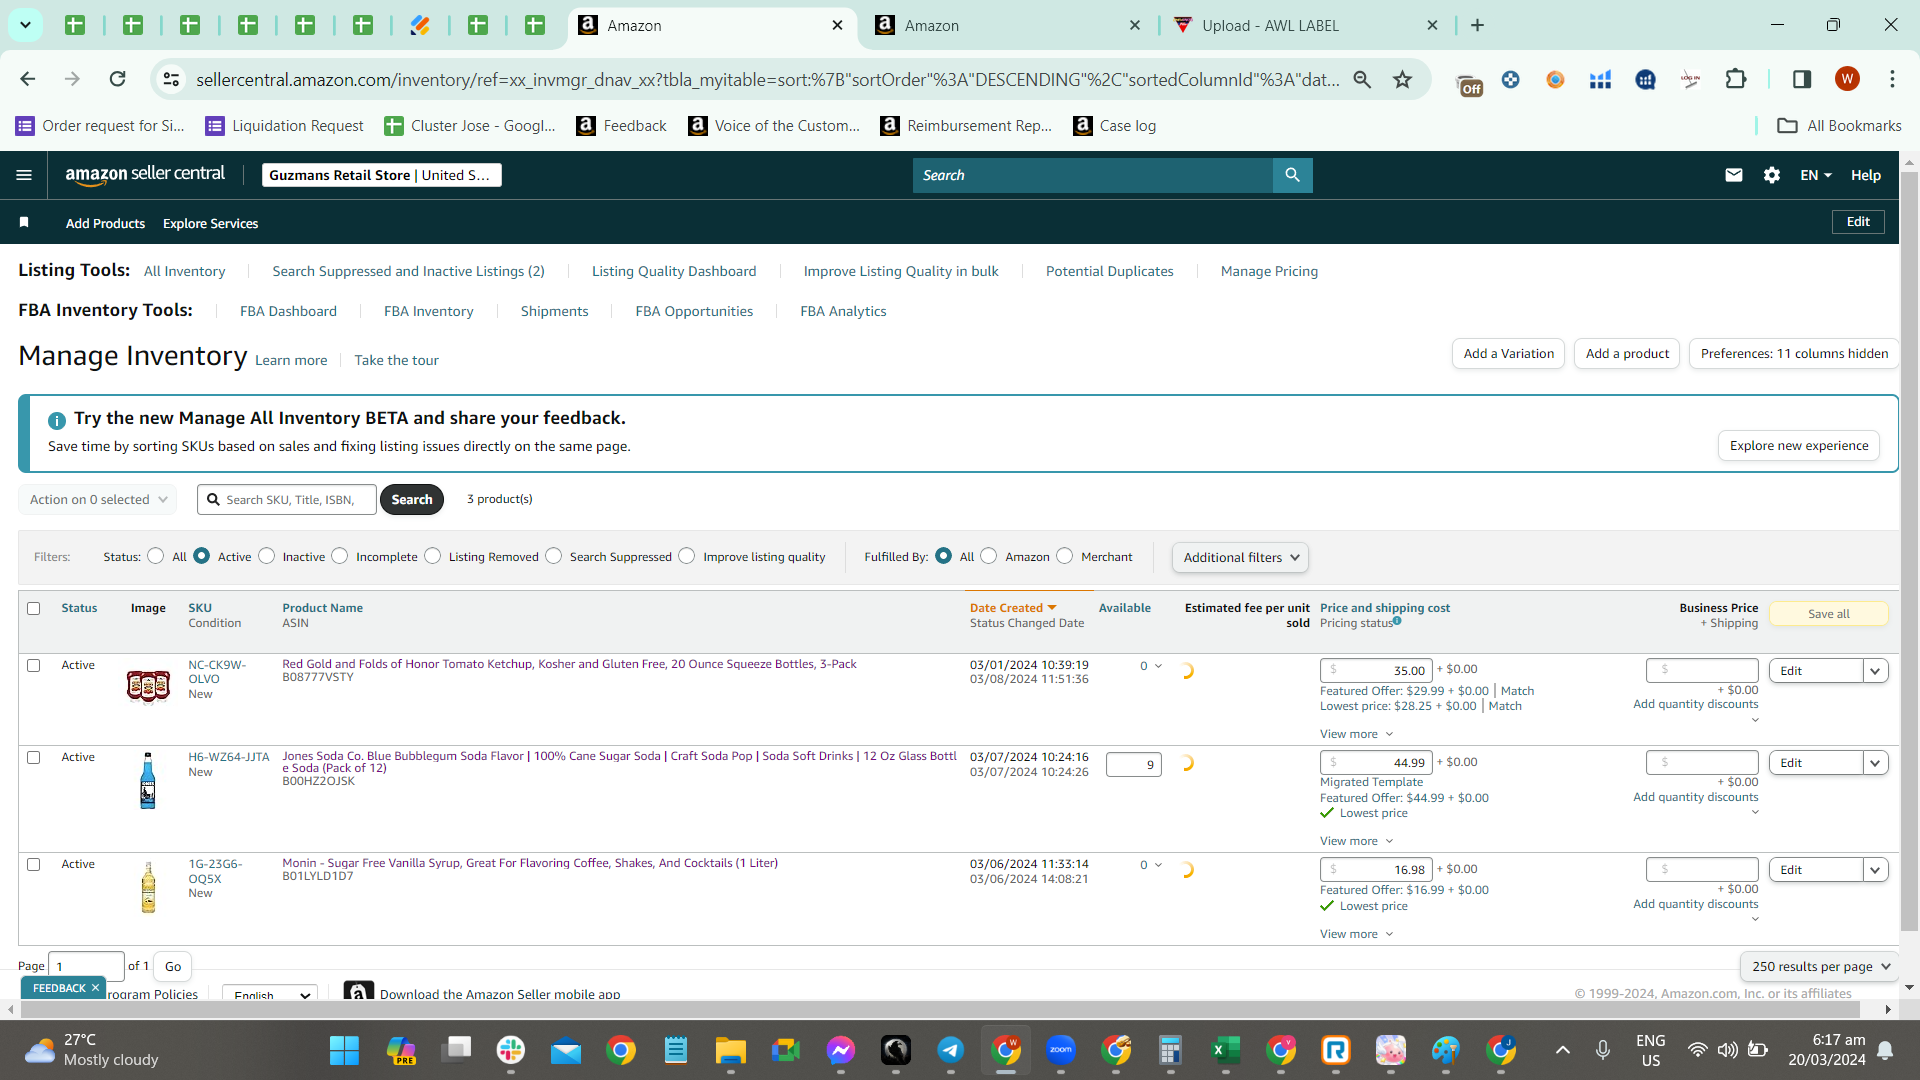Tick the select-all checkbox in table header
The image size is (1920, 1080).
[x=34, y=608]
